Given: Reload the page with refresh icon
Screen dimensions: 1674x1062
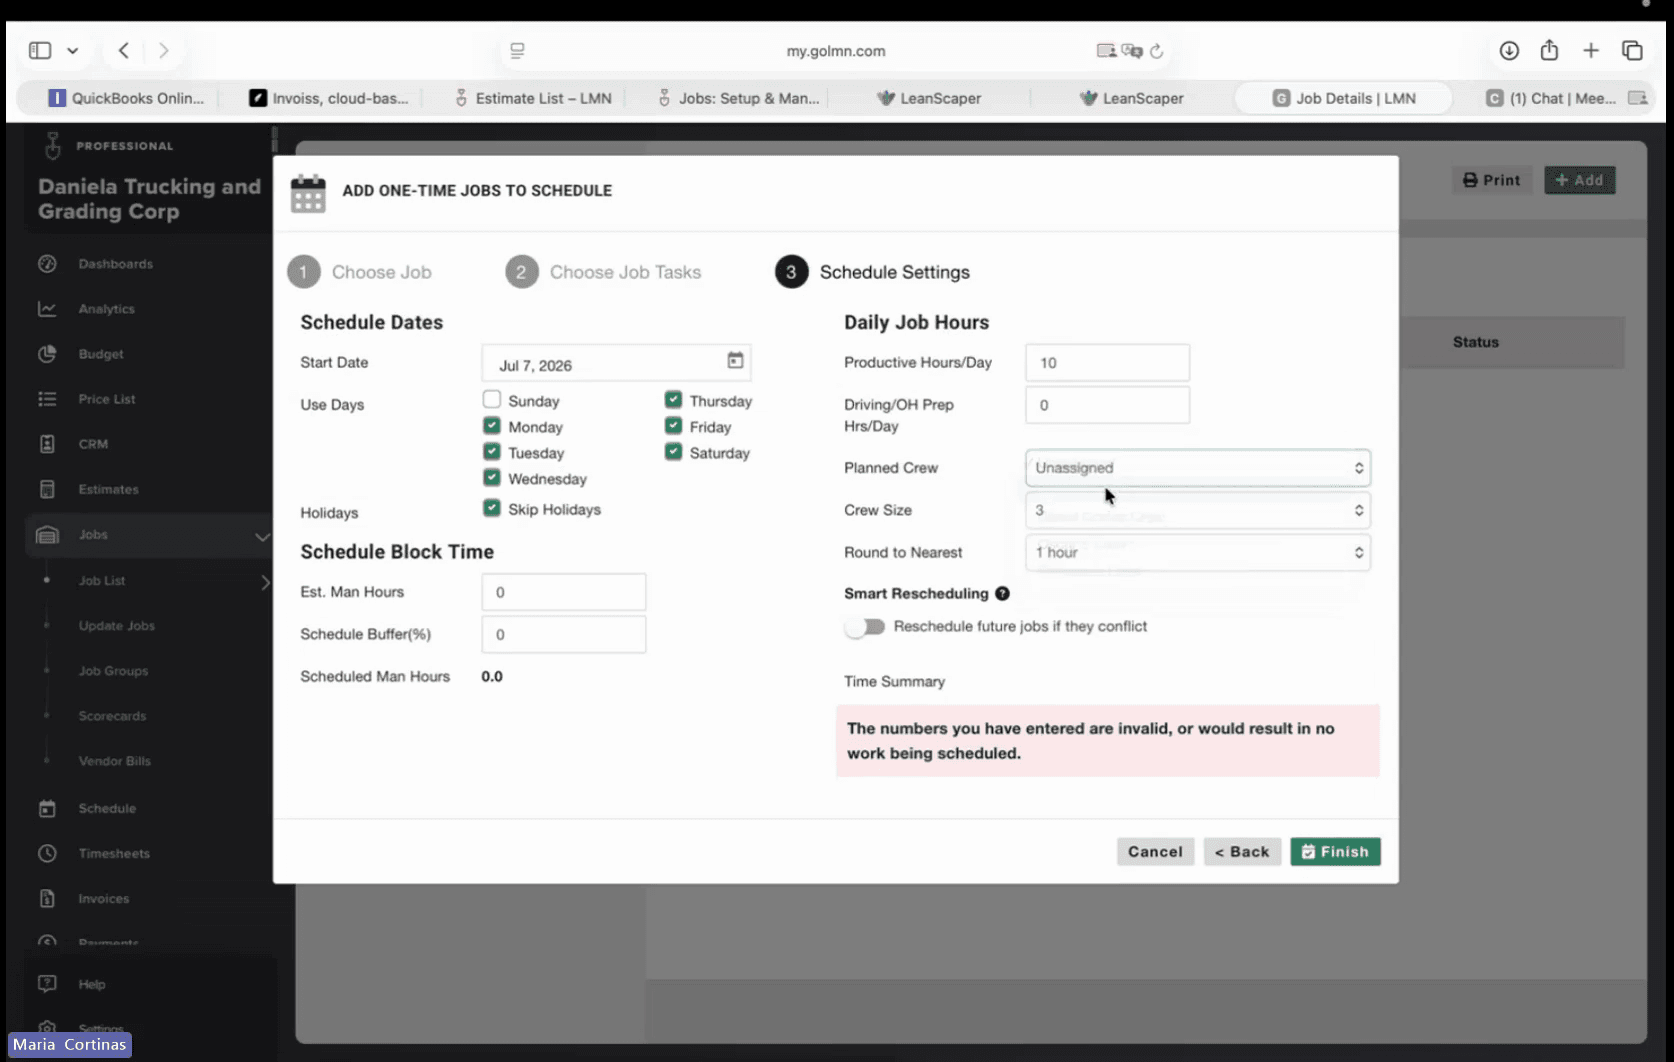Looking at the screenshot, I should (x=1156, y=51).
